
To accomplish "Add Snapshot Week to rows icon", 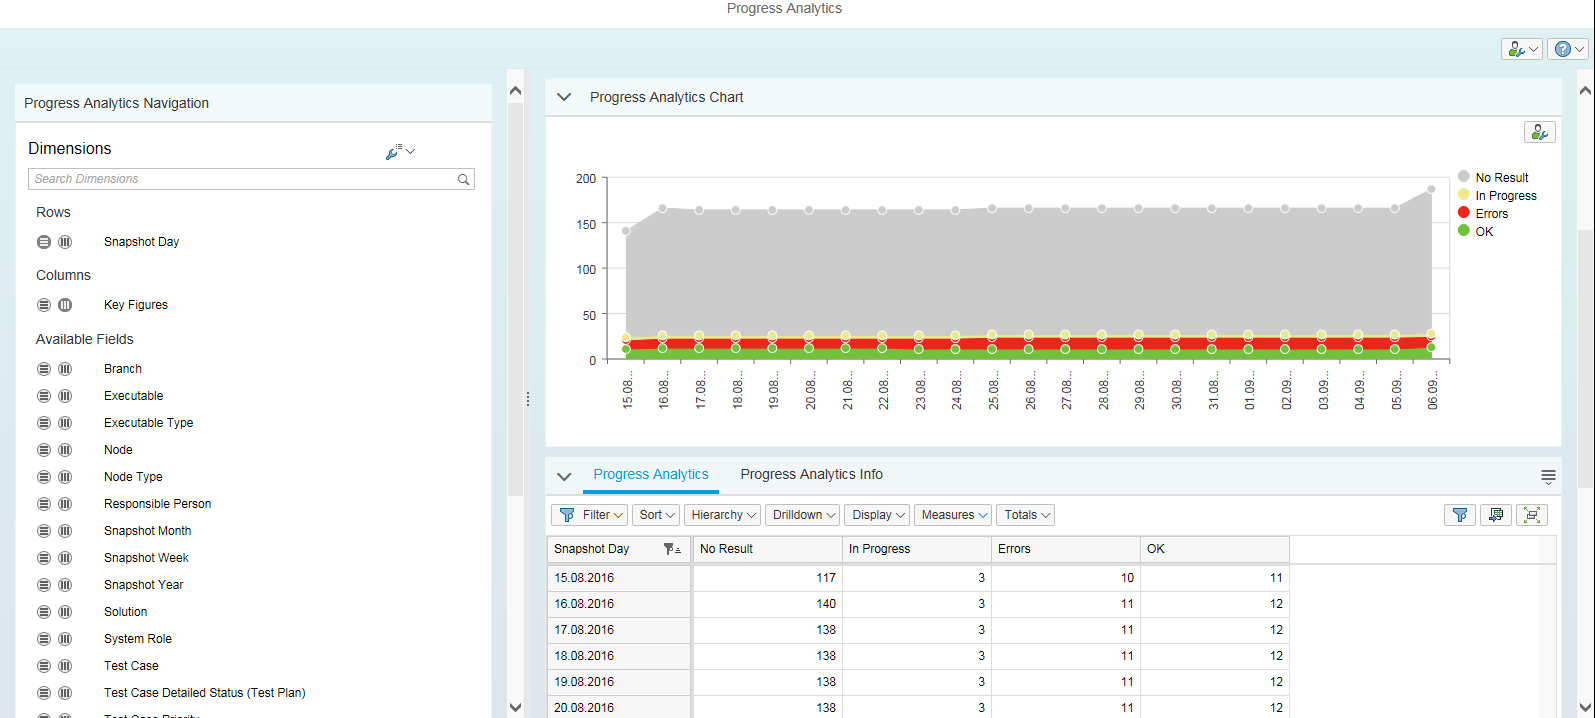I will 44,558.
